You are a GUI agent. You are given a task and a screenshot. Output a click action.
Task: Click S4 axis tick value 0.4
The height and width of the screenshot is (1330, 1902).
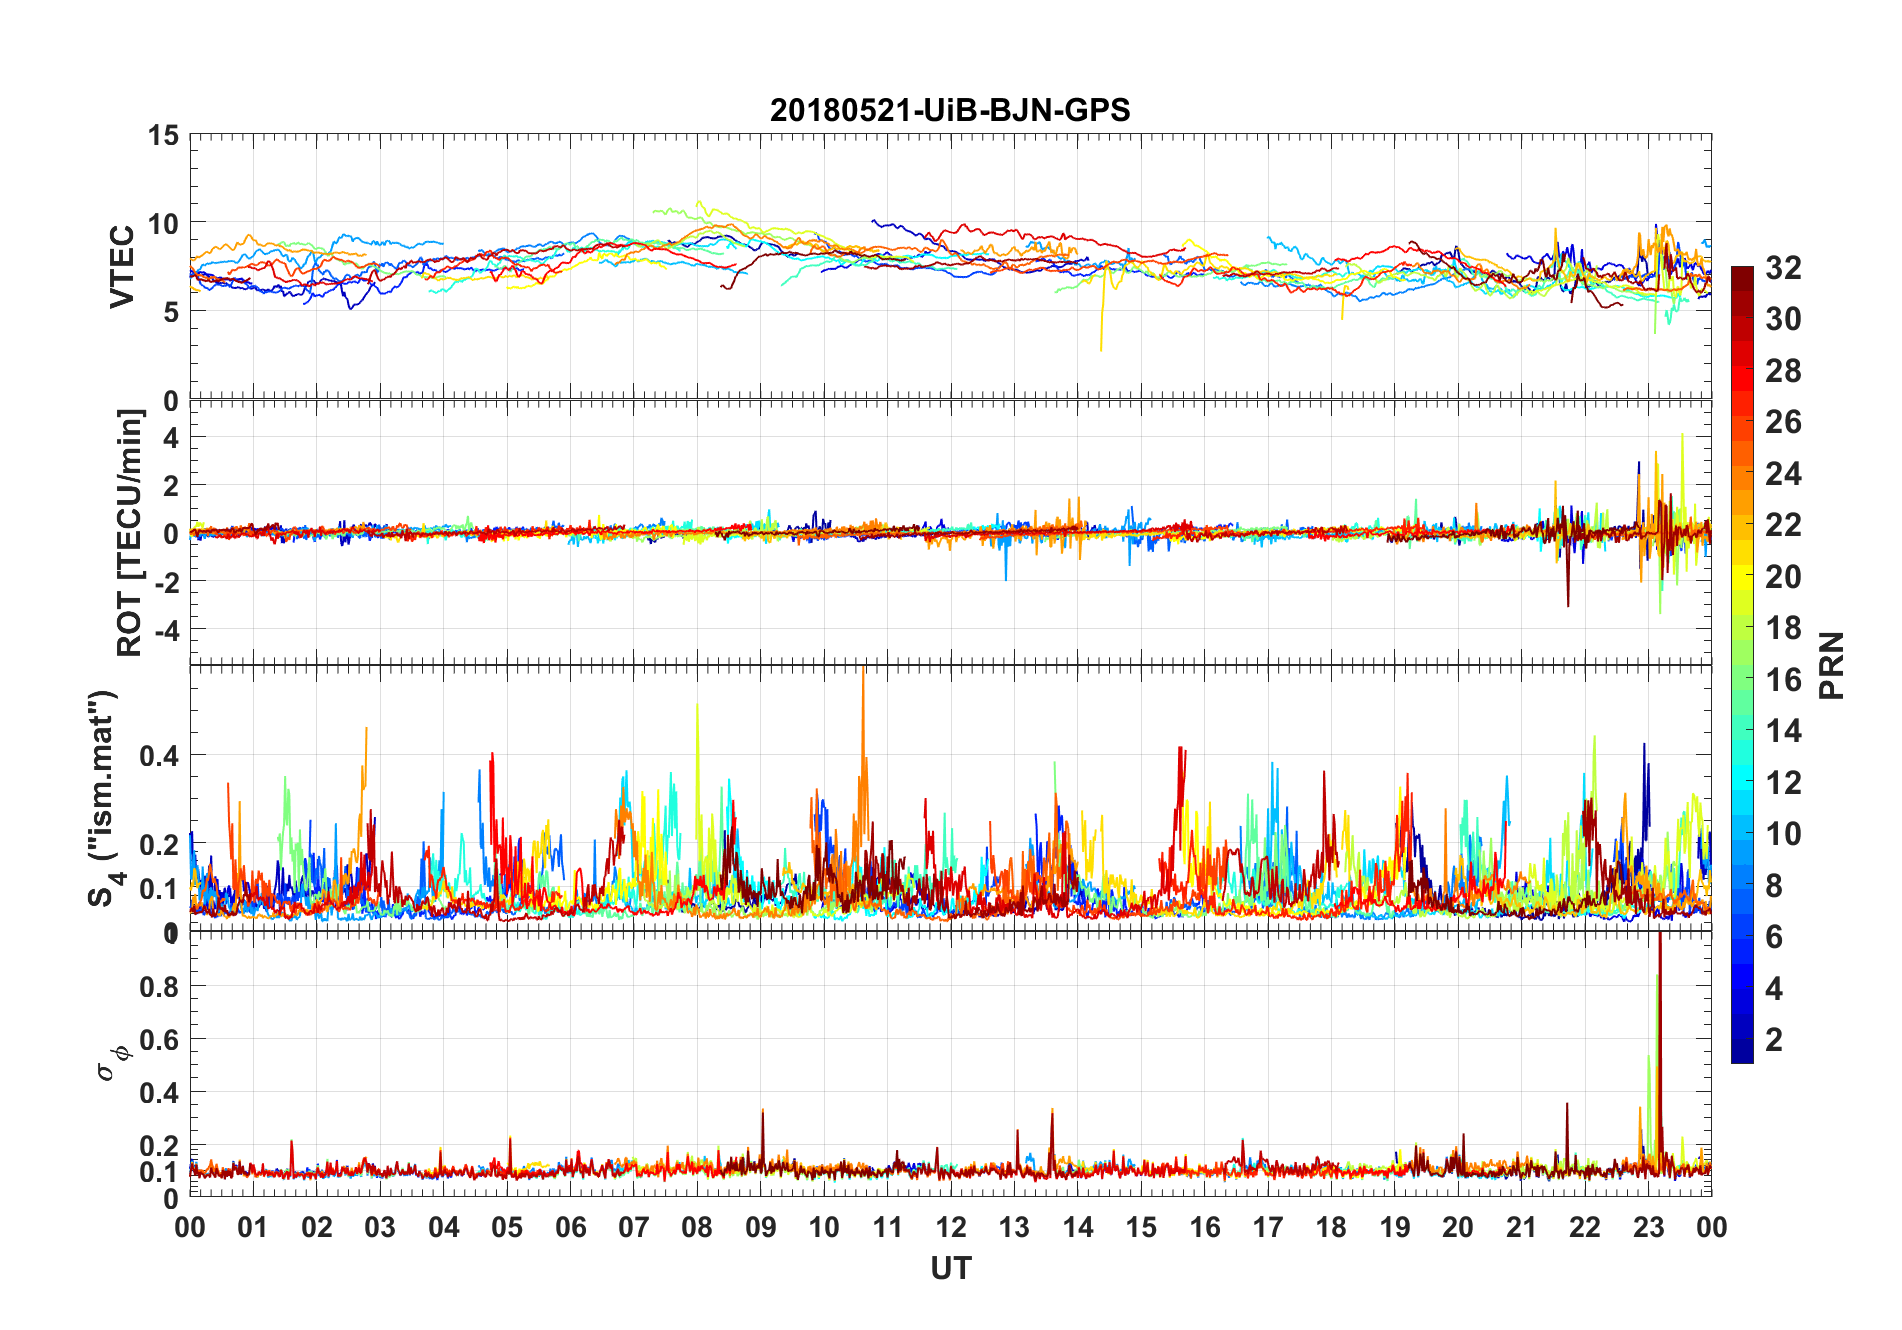pyautogui.click(x=159, y=756)
